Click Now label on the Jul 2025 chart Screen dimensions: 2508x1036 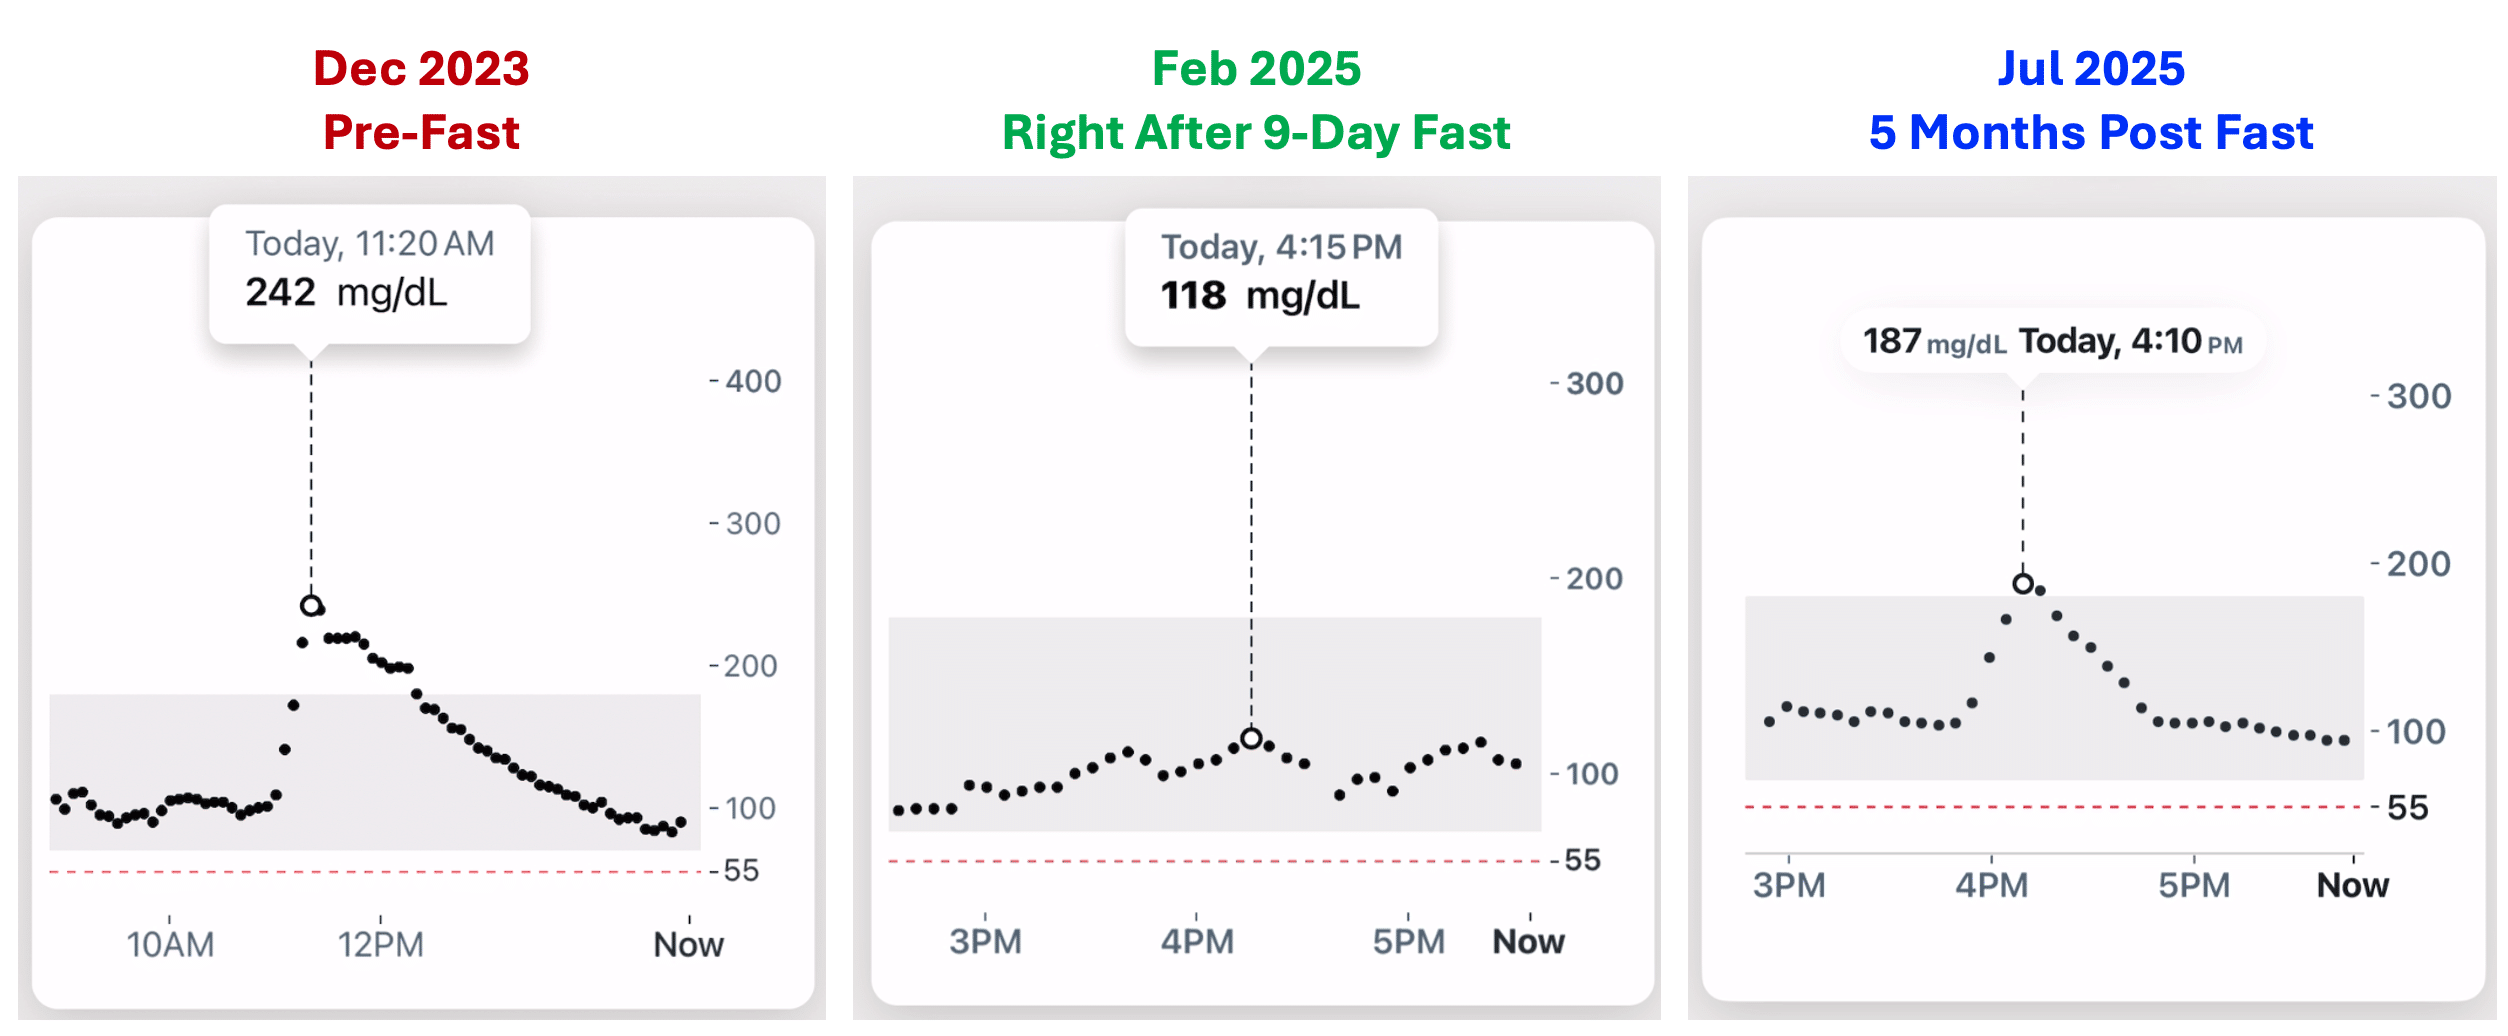2352,885
